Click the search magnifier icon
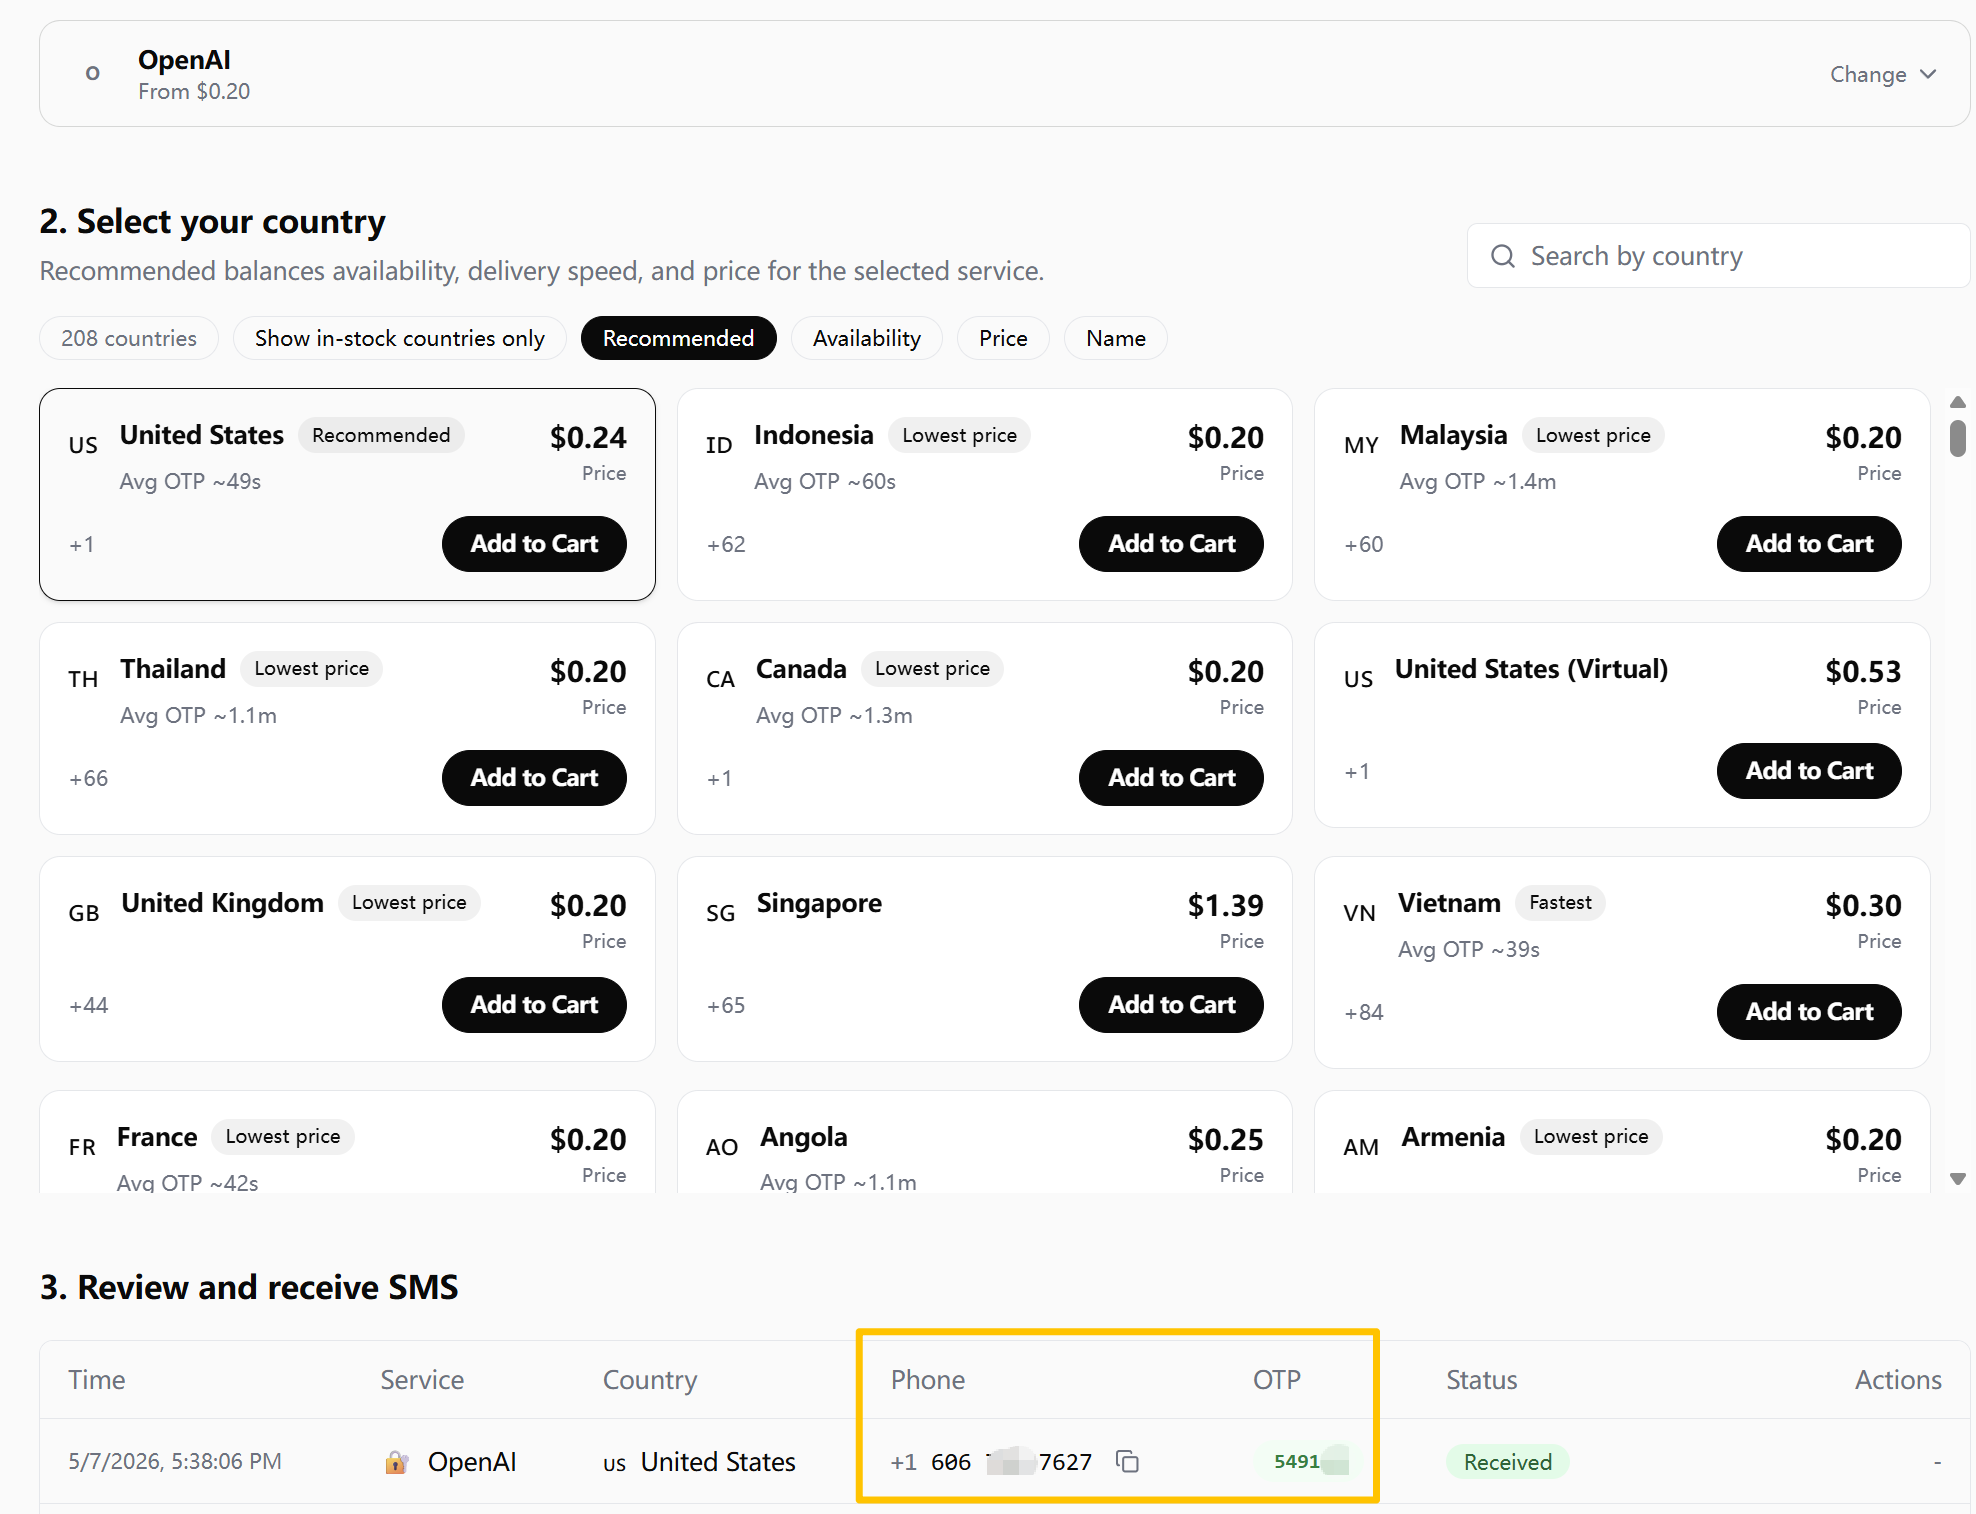 coord(1502,256)
